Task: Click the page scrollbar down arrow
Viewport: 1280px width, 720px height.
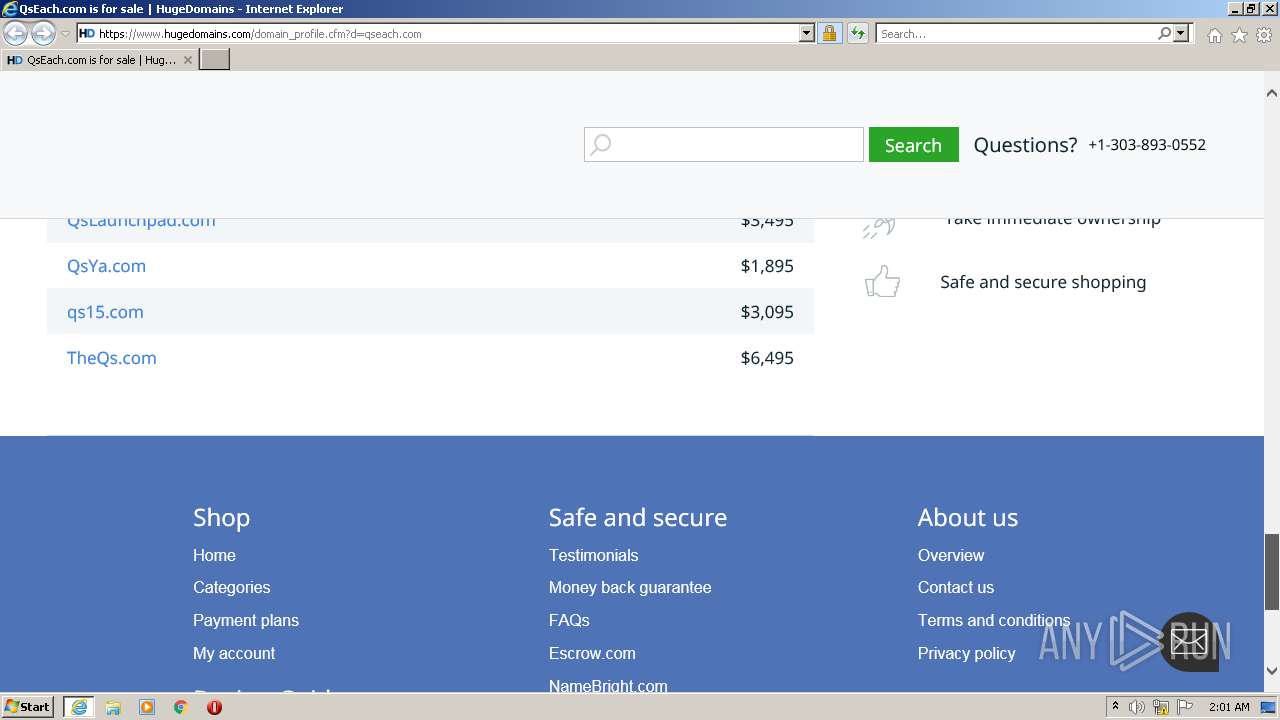Action: [x=1272, y=671]
